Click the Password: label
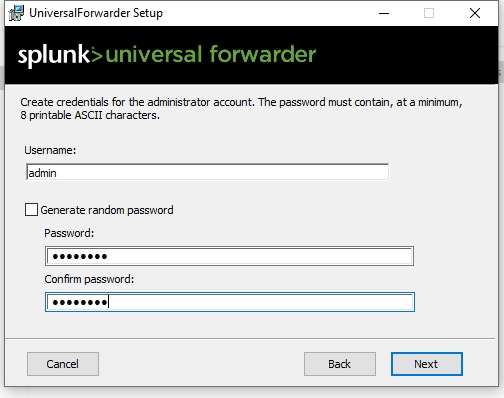Screen dimensions: 504x398 pyautogui.click(x=69, y=233)
